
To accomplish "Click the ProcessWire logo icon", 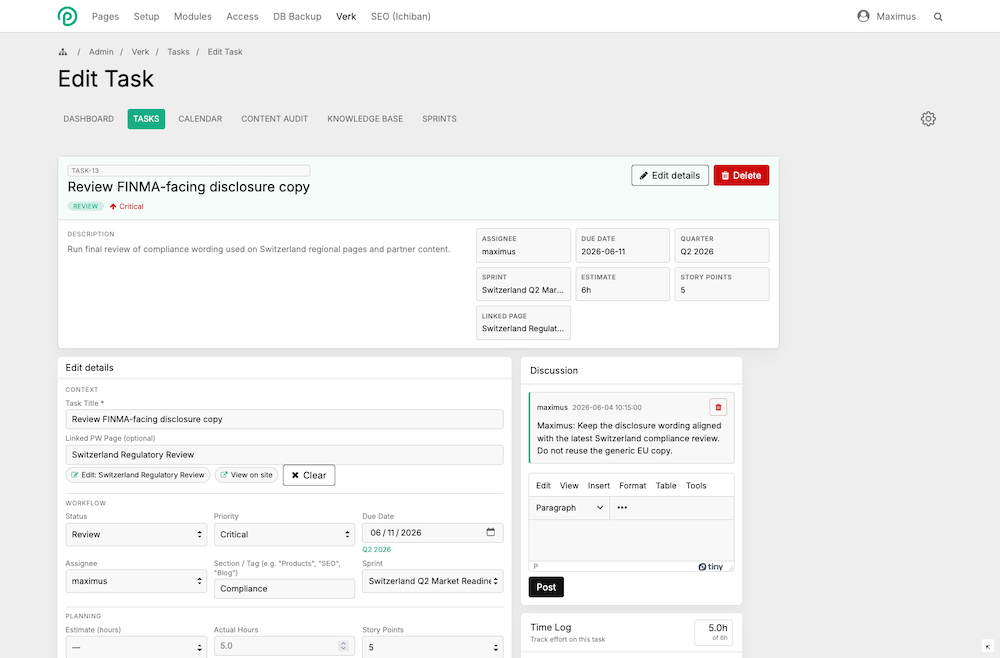I will point(67,16).
